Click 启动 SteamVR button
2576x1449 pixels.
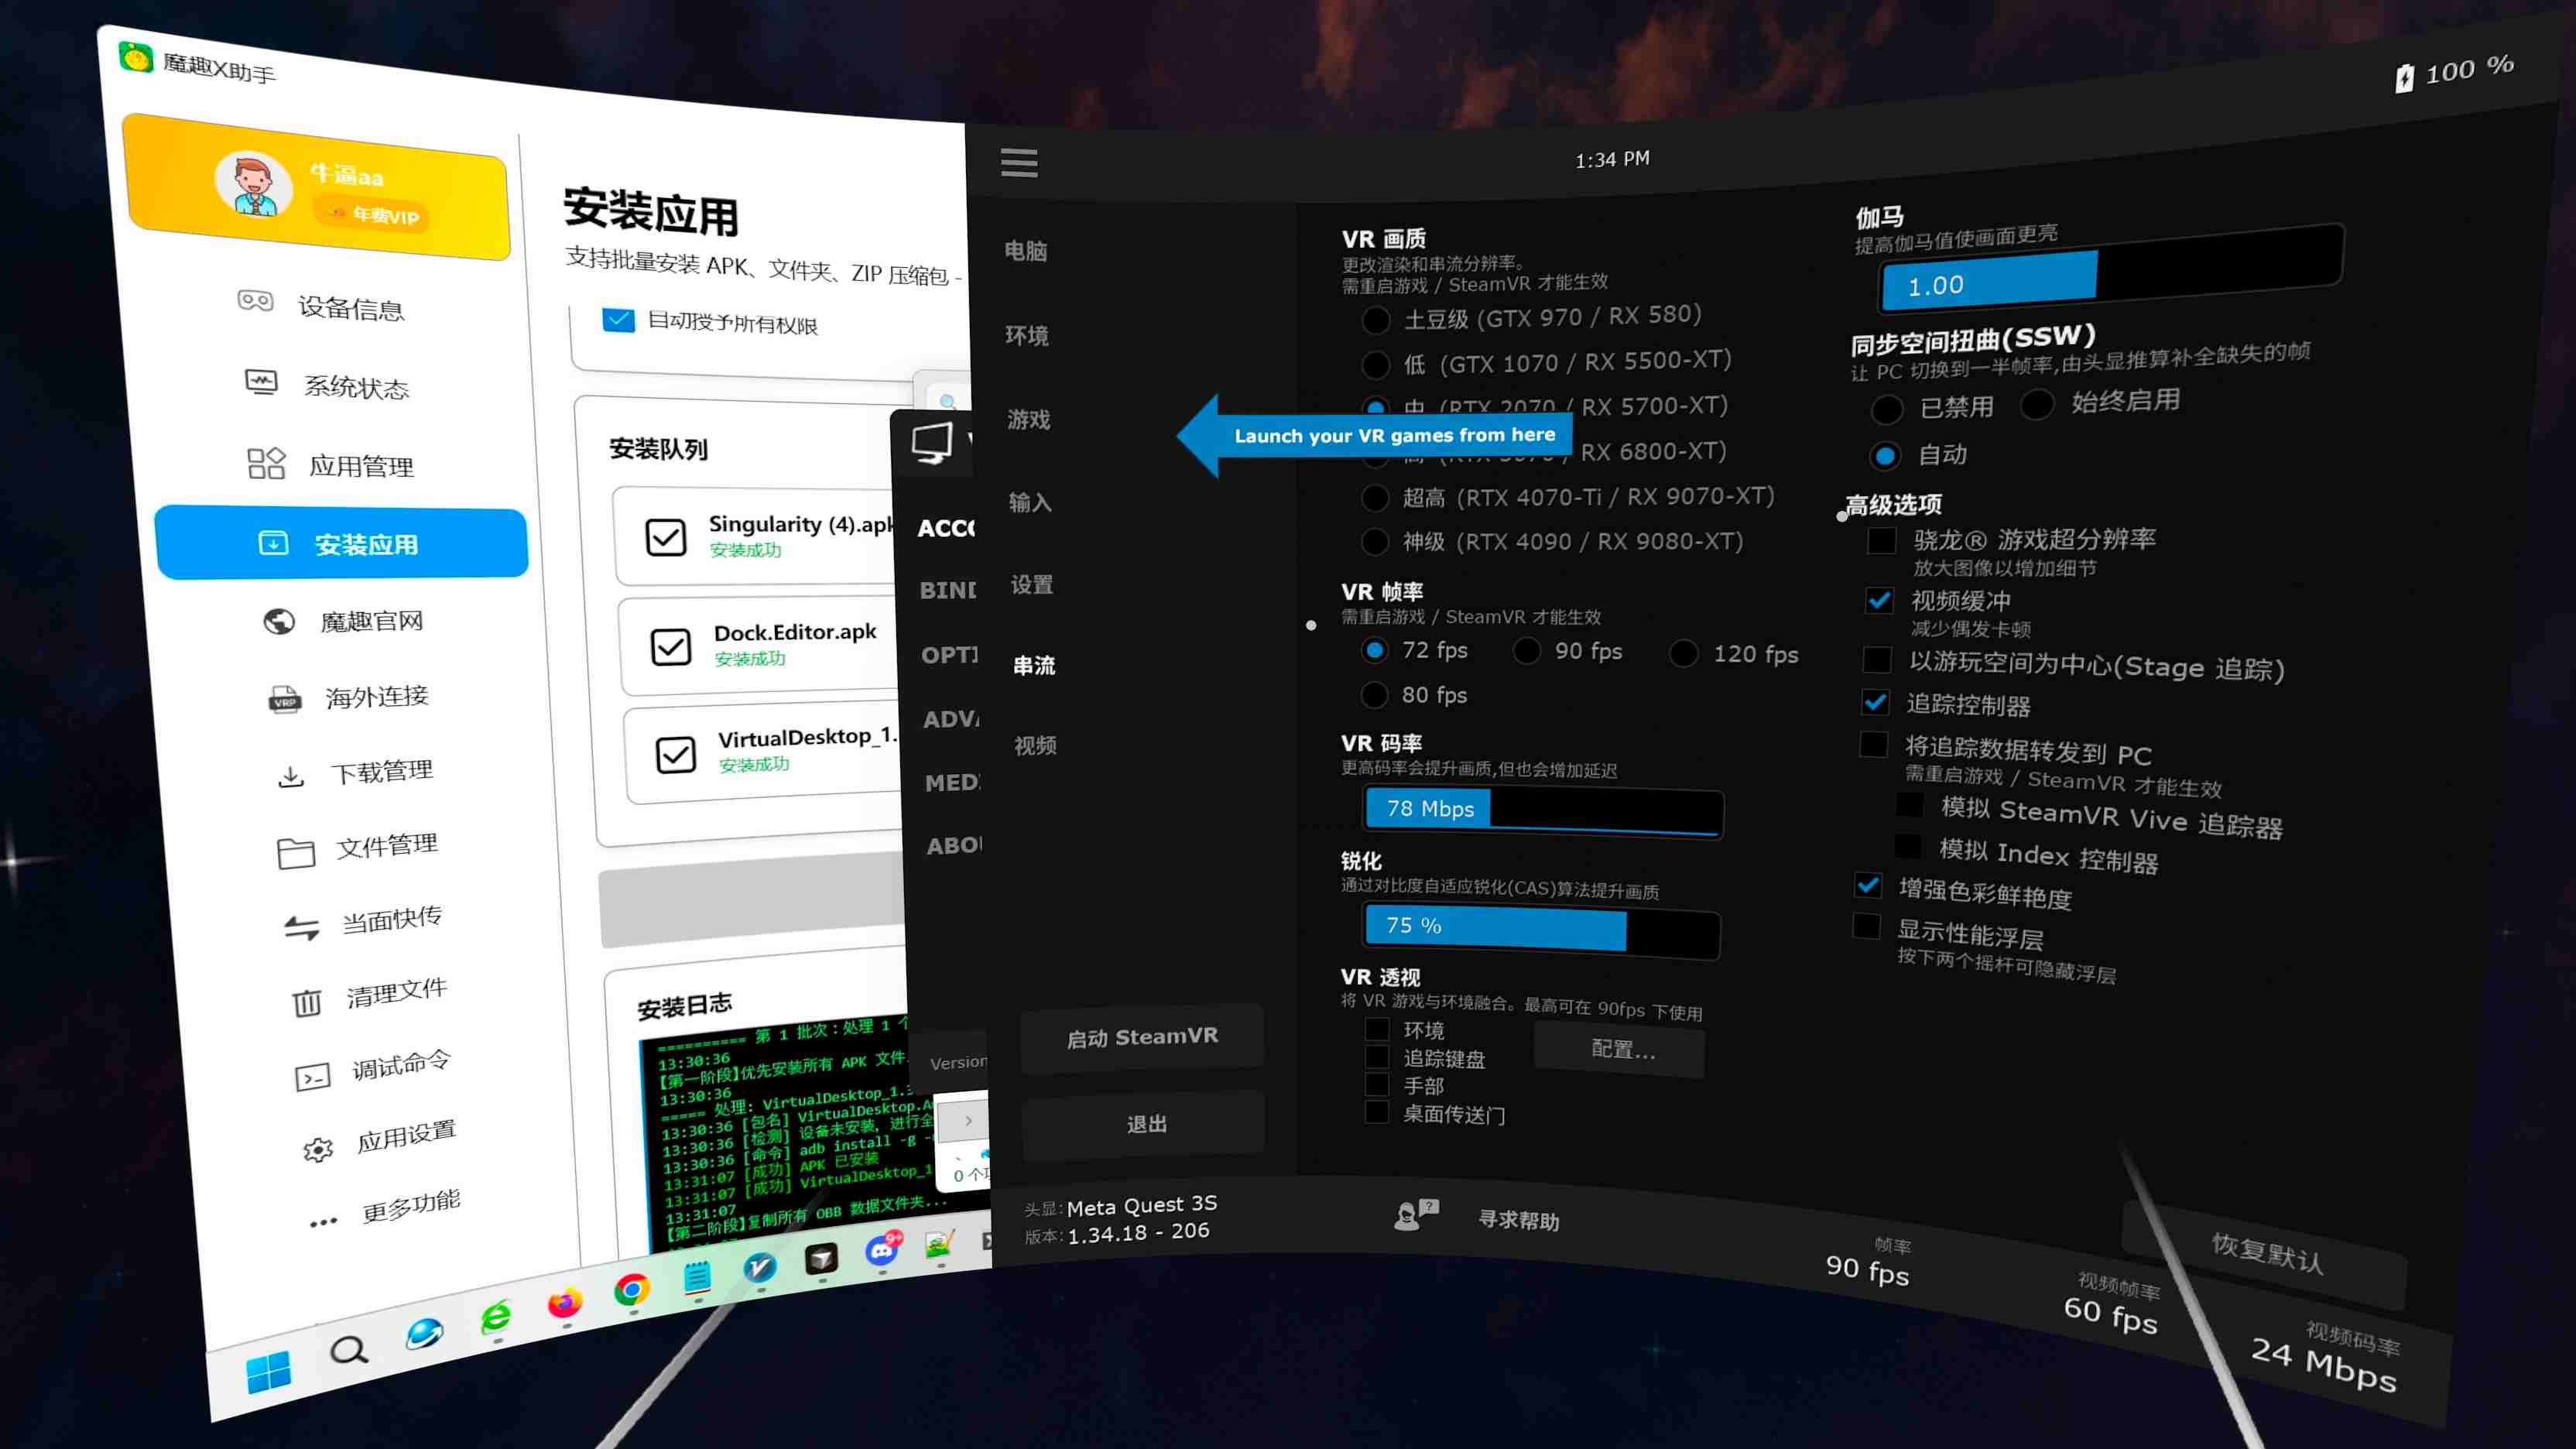pyautogui.click(x=1142, y=1037)
